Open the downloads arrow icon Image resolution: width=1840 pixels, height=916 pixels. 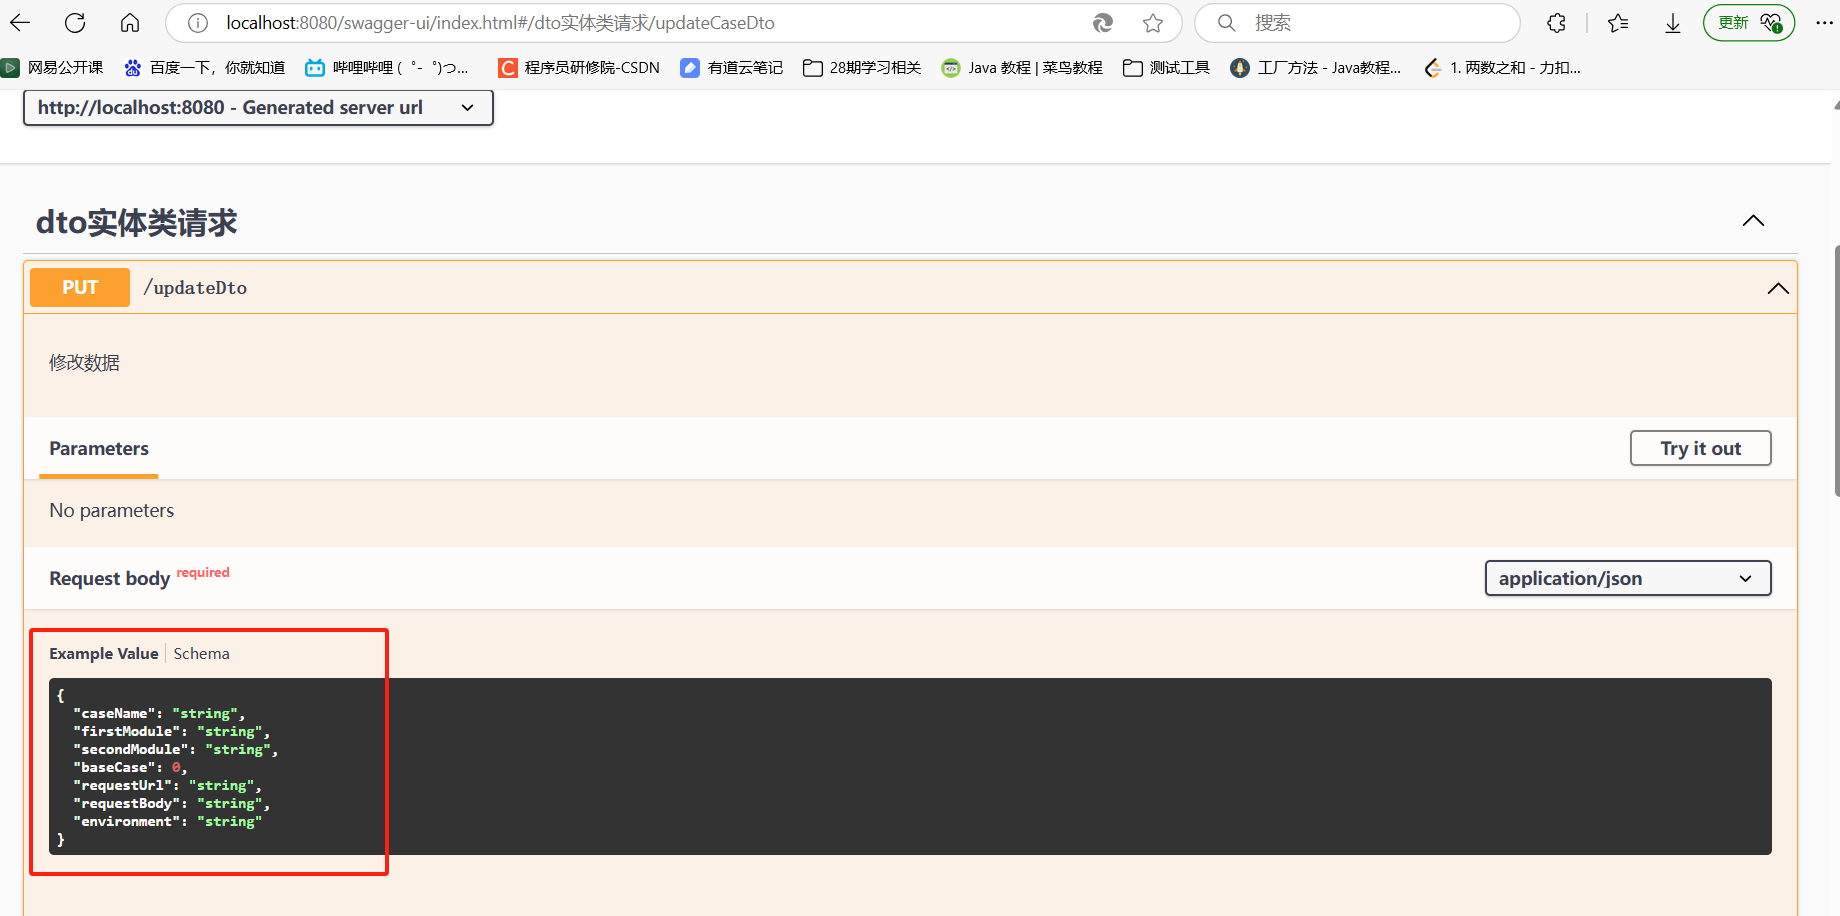point(1673,23)
